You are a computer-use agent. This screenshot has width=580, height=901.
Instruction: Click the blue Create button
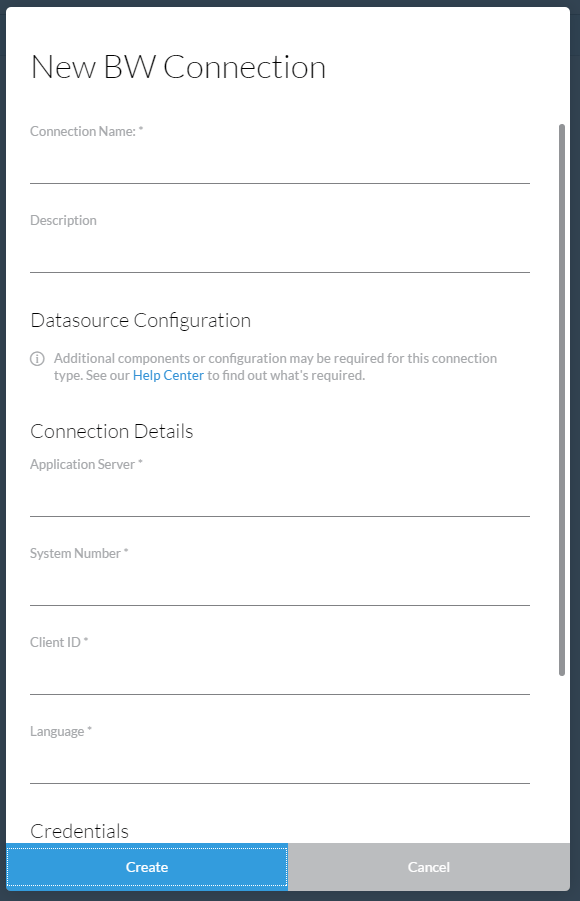(x=147, y=867)
